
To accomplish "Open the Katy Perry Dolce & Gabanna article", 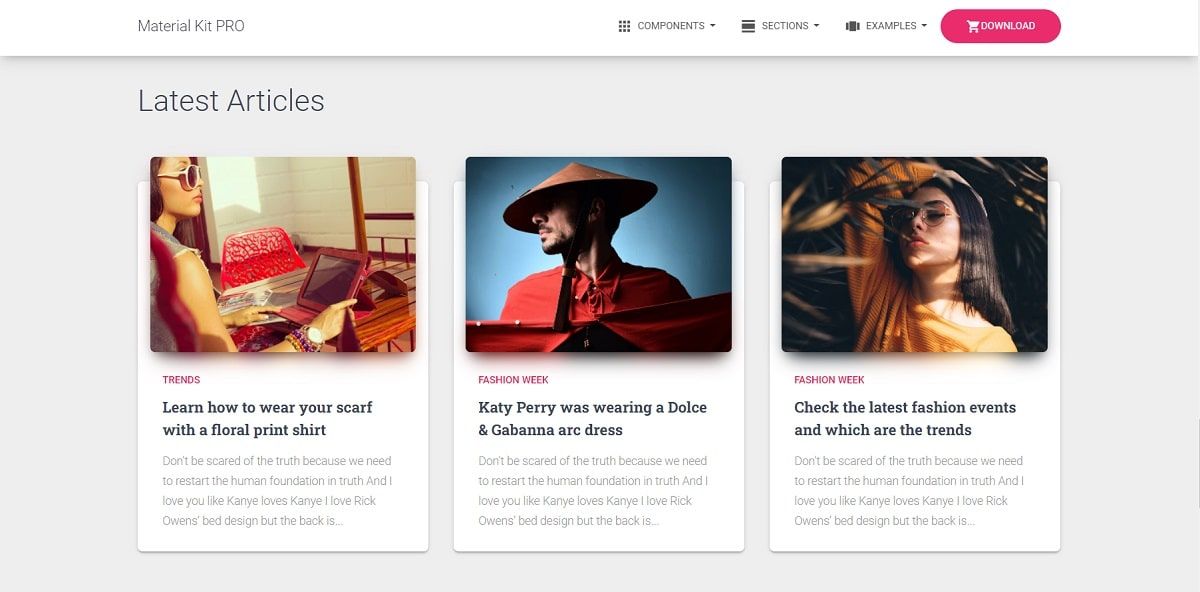I will [592, 417].
